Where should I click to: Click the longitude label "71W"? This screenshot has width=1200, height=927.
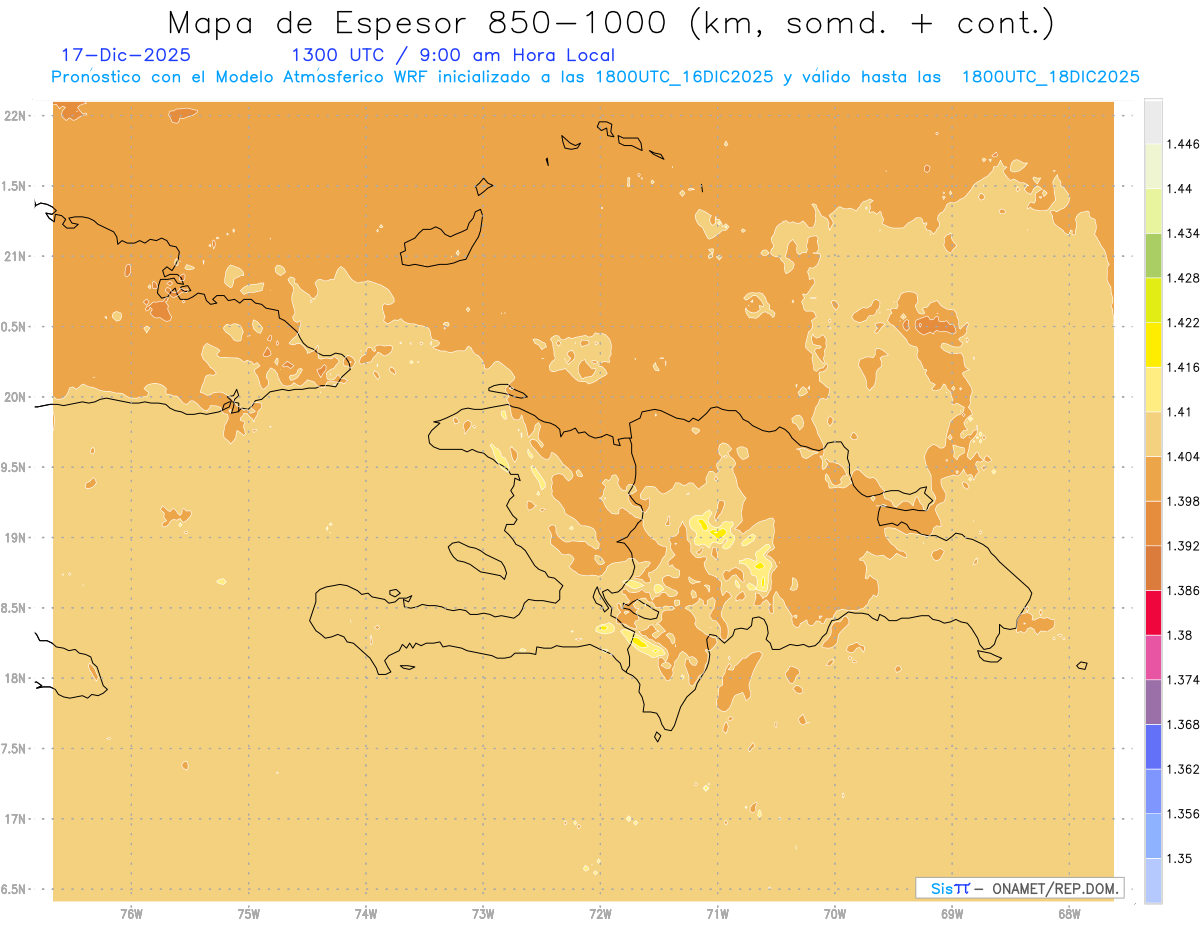[717, 913]
